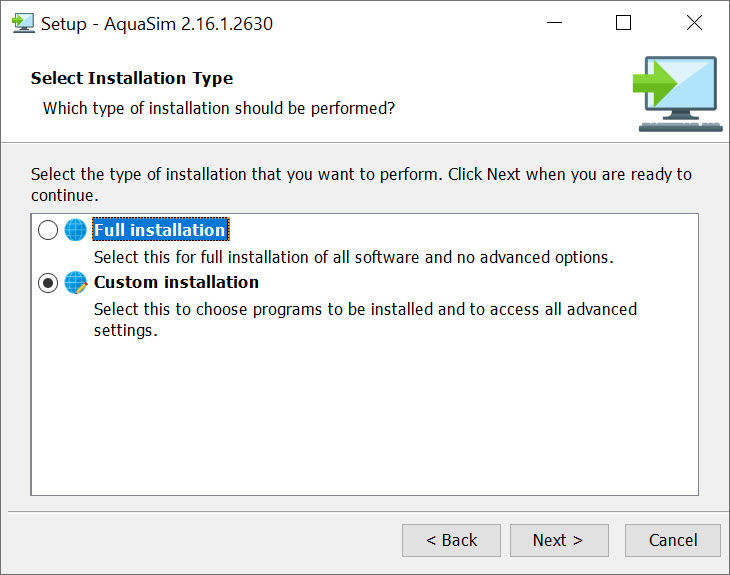
Task: Select the Custom installation radio button
Action: click(x=48, y=283)
